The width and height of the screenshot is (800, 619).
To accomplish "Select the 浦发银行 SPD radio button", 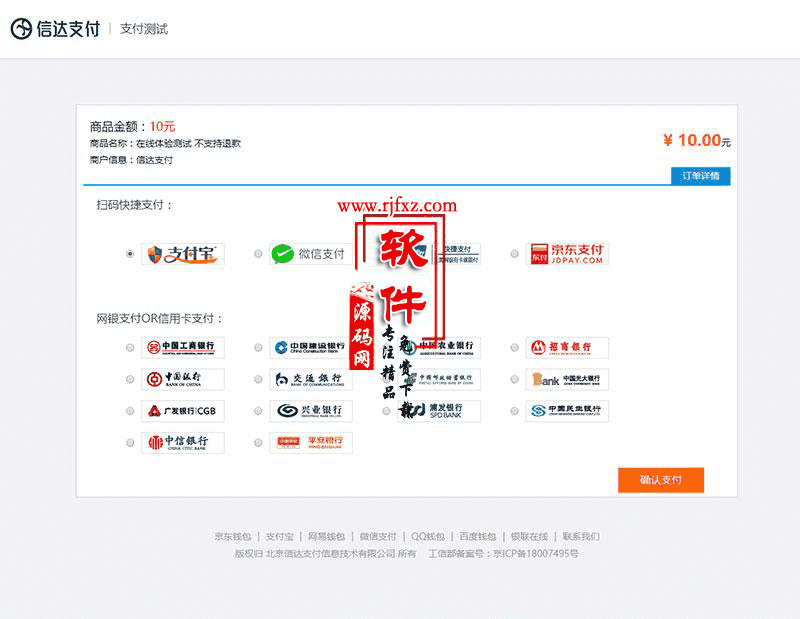I will click(x=386, y=411).
